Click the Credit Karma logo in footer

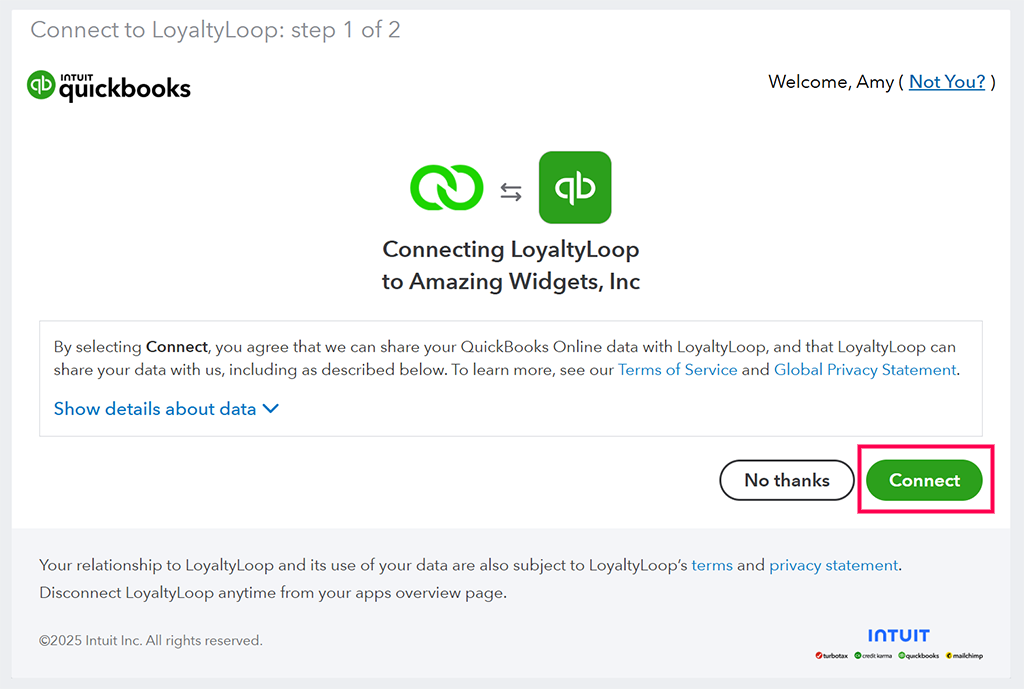pos(874,656)
